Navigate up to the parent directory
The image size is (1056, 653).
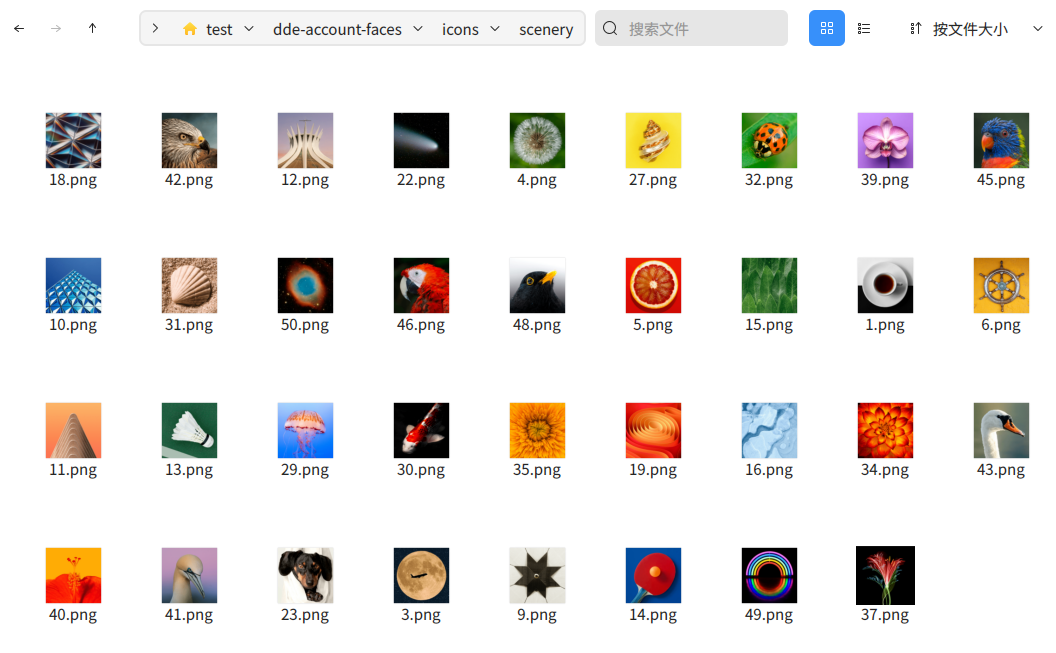pos(92,28)
